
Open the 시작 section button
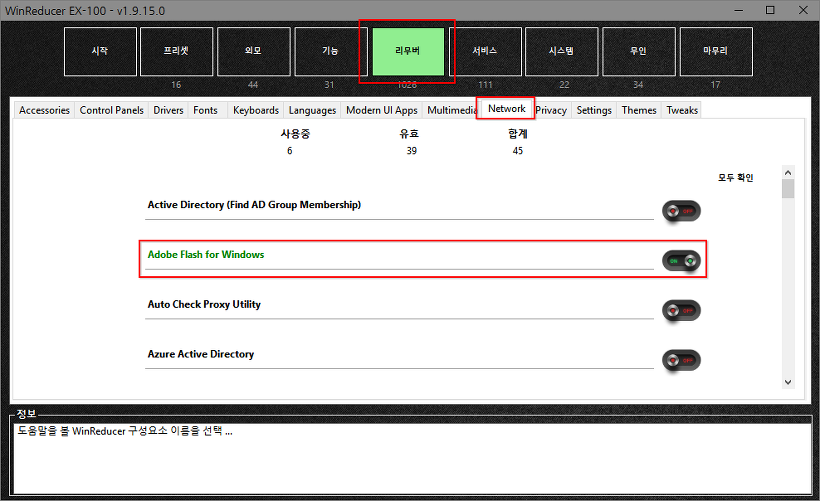99,51
